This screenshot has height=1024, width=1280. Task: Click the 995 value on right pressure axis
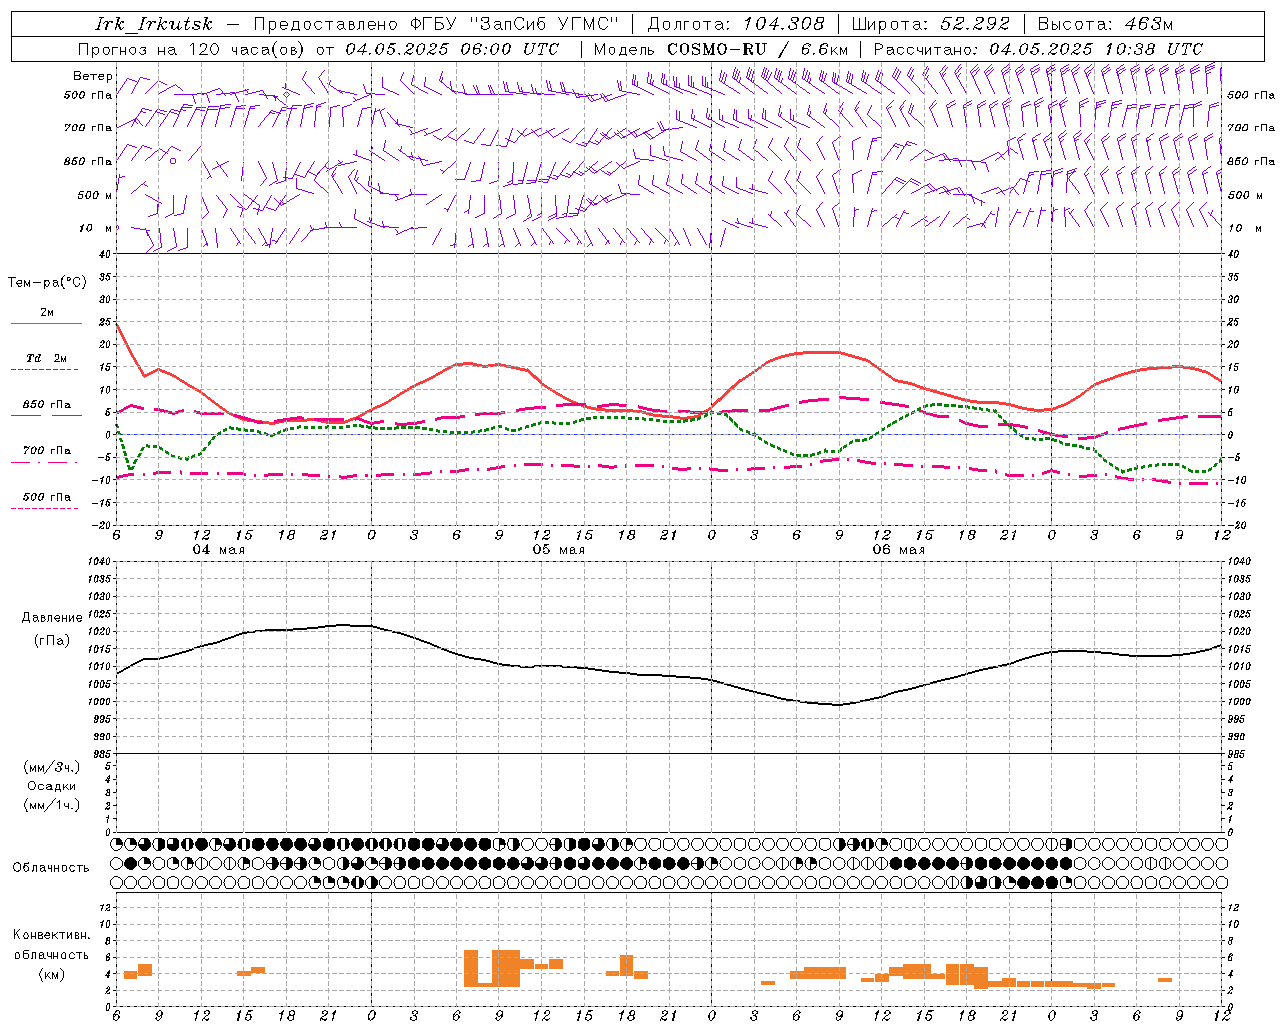pos(1239,719)
